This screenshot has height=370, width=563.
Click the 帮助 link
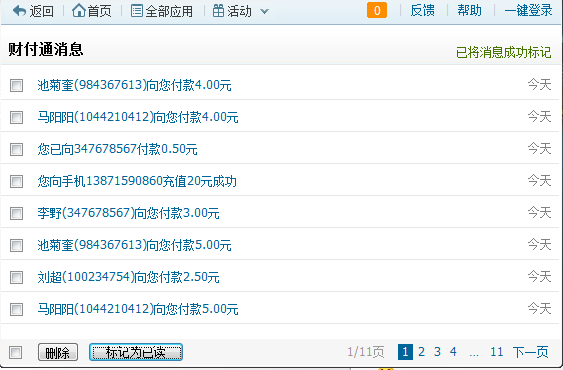469,10
